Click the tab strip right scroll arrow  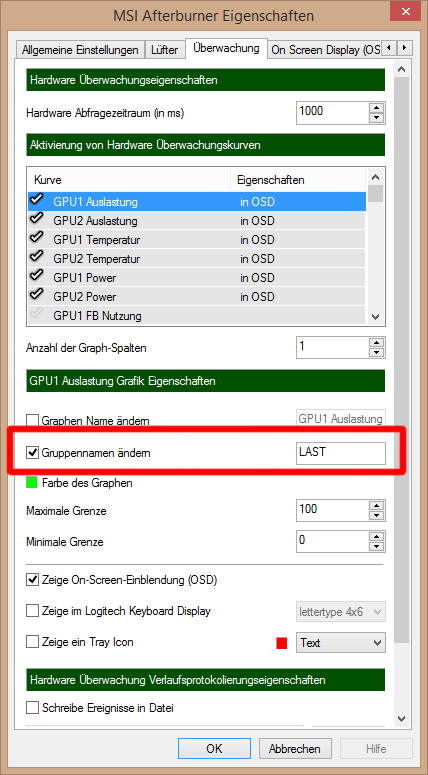[x=405, y=48]
